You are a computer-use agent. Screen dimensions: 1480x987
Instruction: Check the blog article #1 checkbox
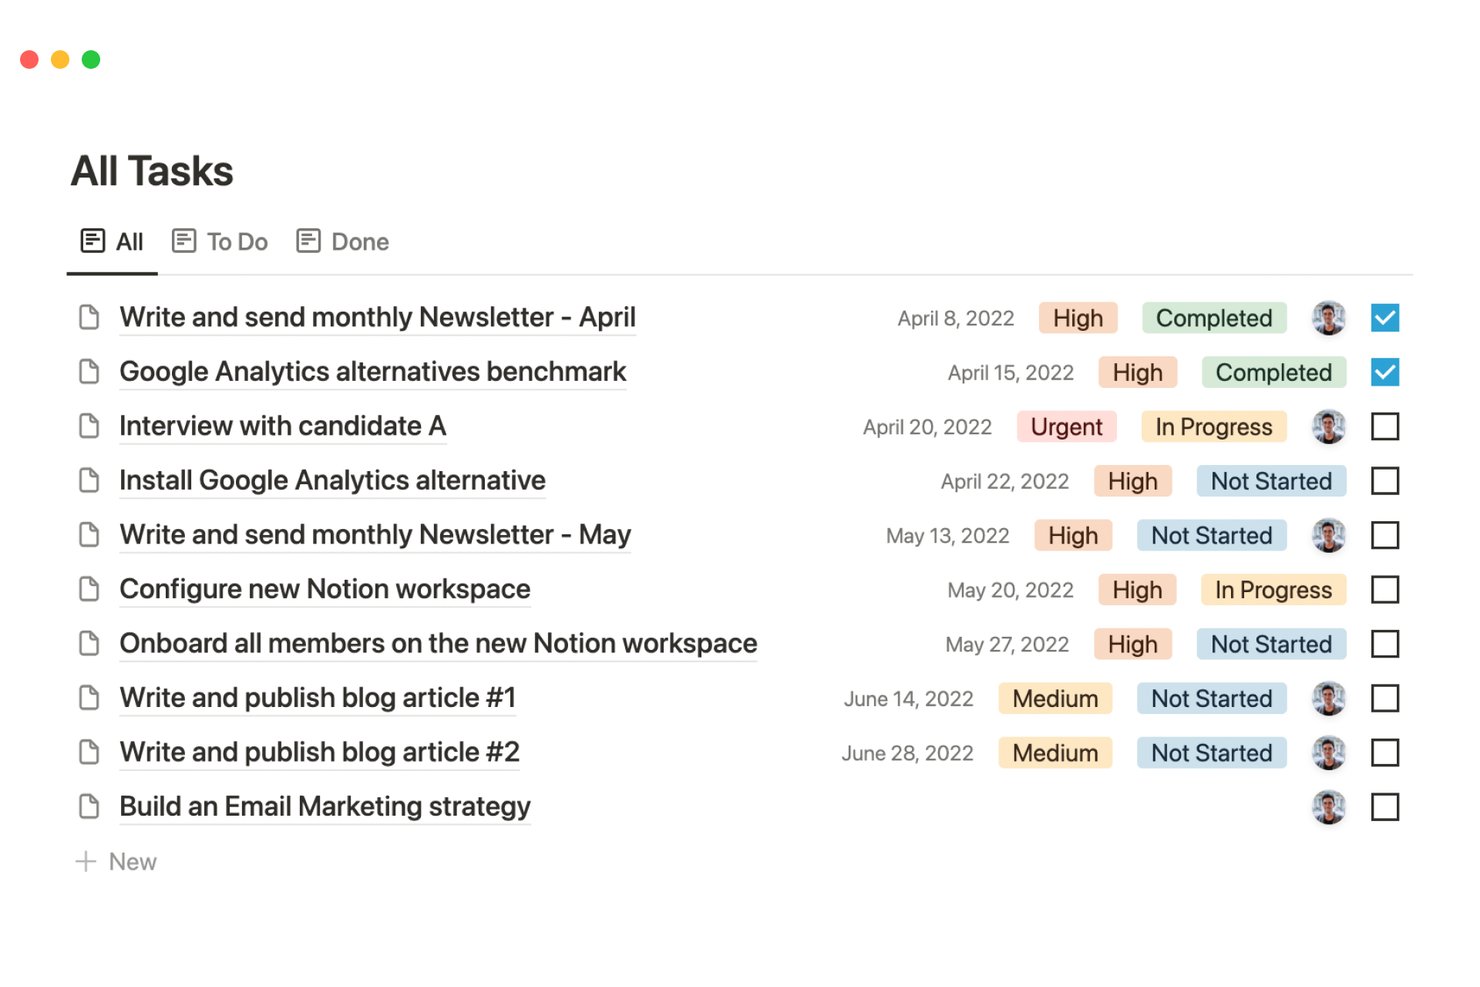point(1385,698)
